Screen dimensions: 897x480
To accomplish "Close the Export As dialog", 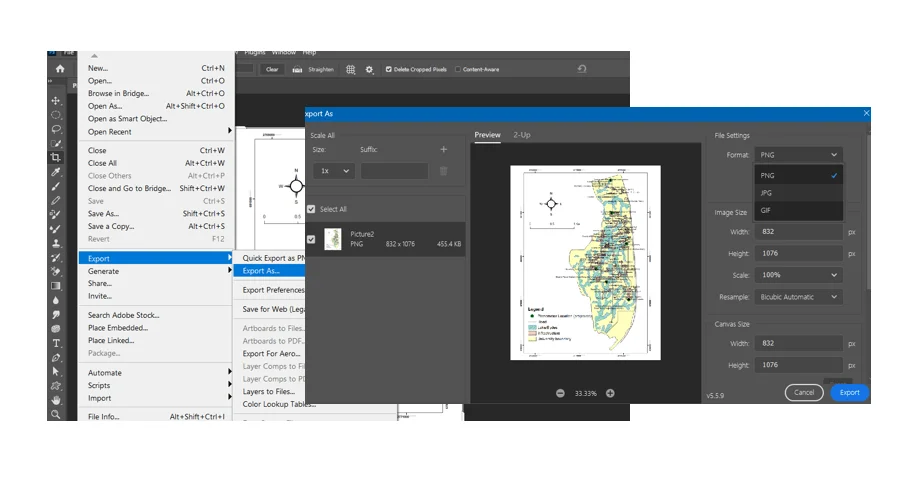I will [x=866, y=113].
